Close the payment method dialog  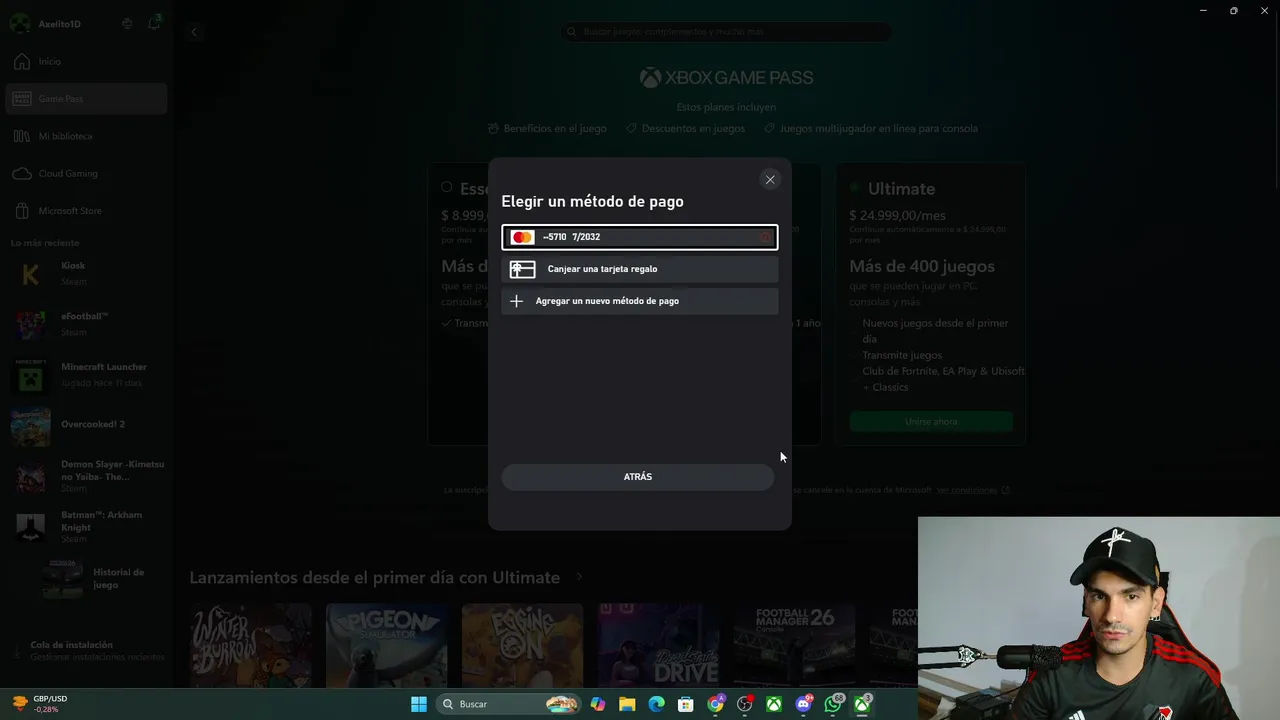point(770,180)
